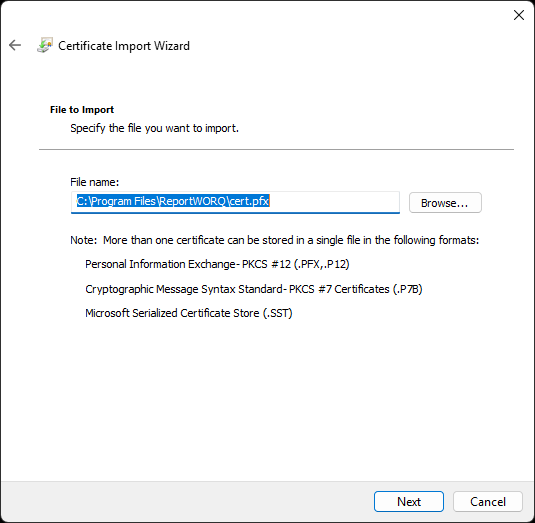Click the PKCS #12 (.PFX,.P12) line

coord(217,264)
